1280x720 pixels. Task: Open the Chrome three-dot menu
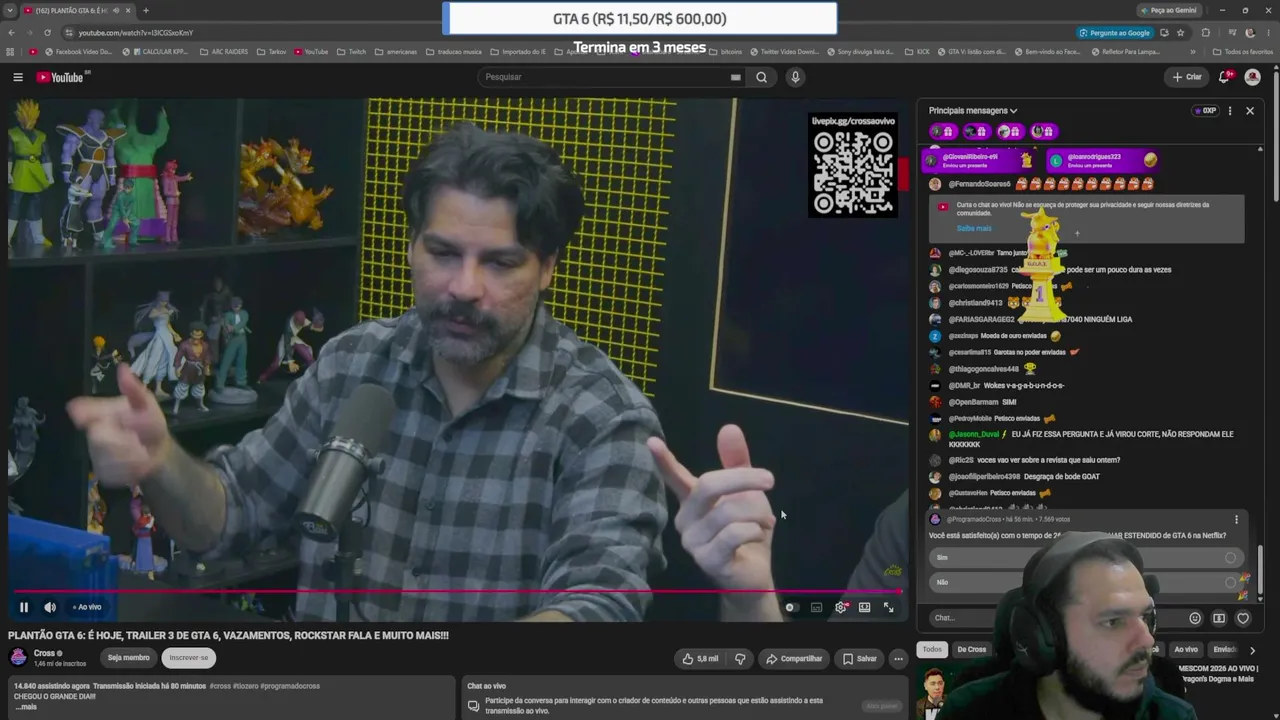[1269, 33]
